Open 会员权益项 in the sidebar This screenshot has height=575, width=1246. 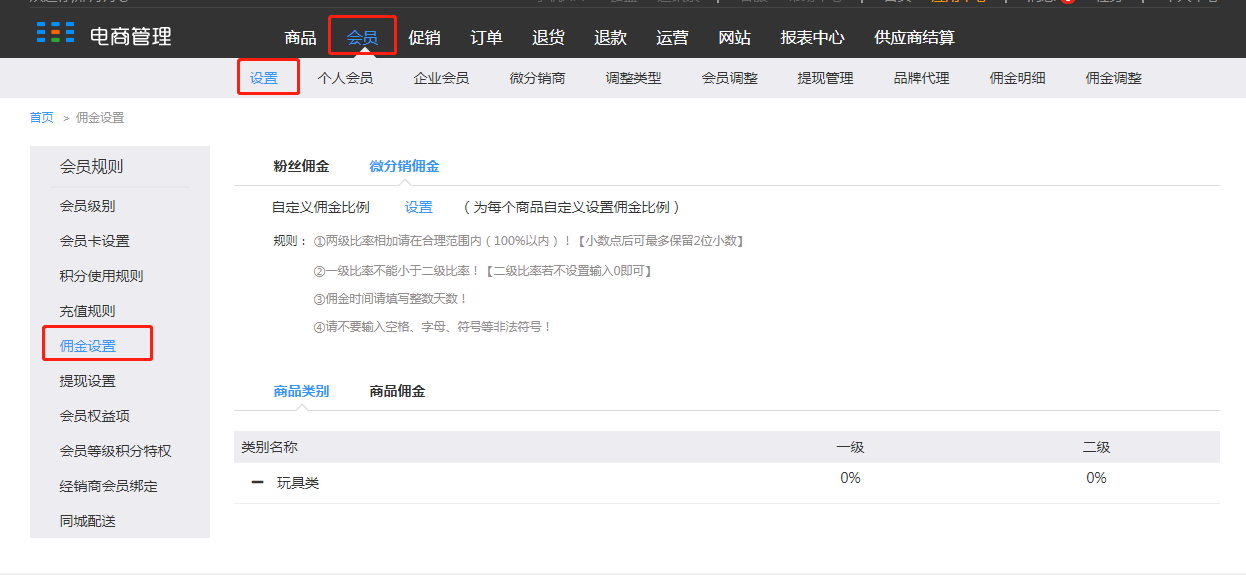pyautogui.click(x=94, y=416)
